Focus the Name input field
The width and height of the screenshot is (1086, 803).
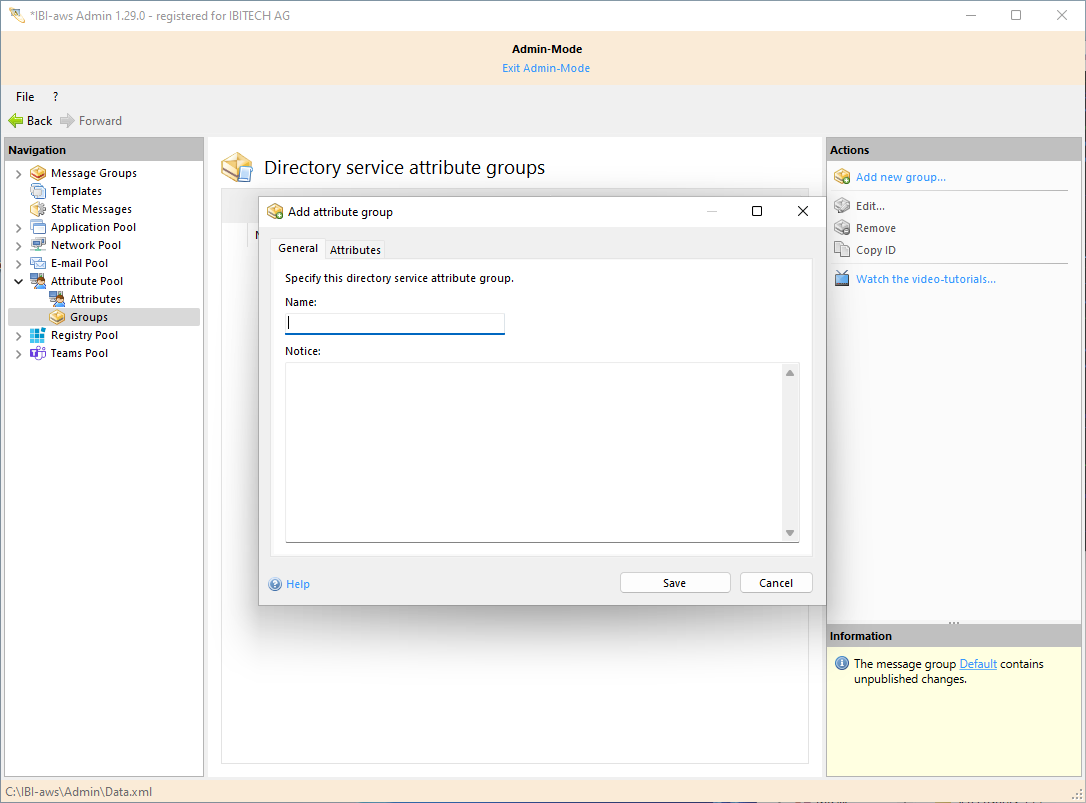(x=395, y=323)
